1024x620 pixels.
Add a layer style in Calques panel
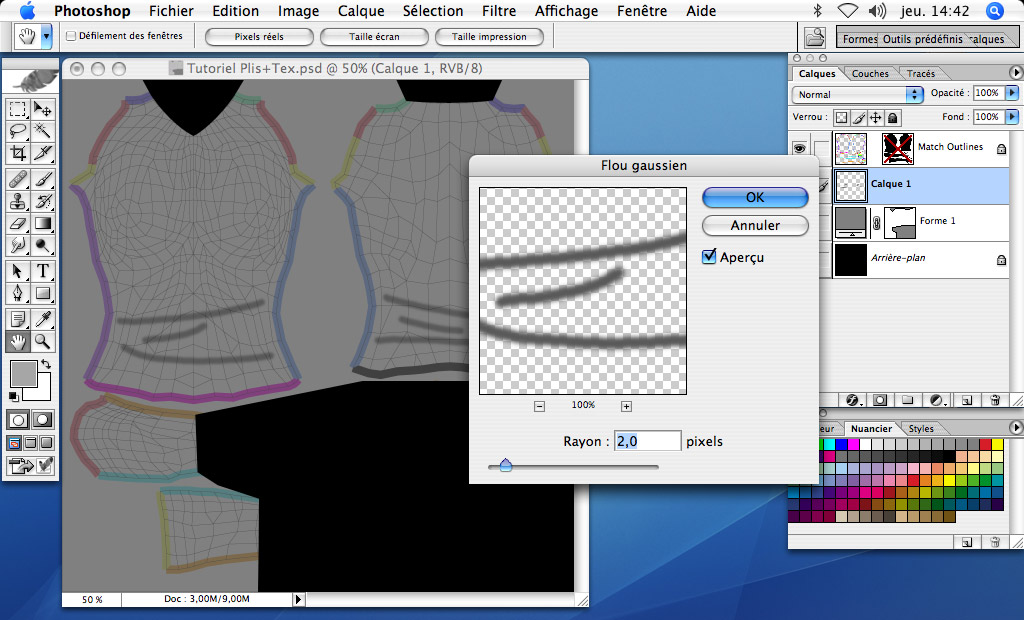tap(853, 400)
